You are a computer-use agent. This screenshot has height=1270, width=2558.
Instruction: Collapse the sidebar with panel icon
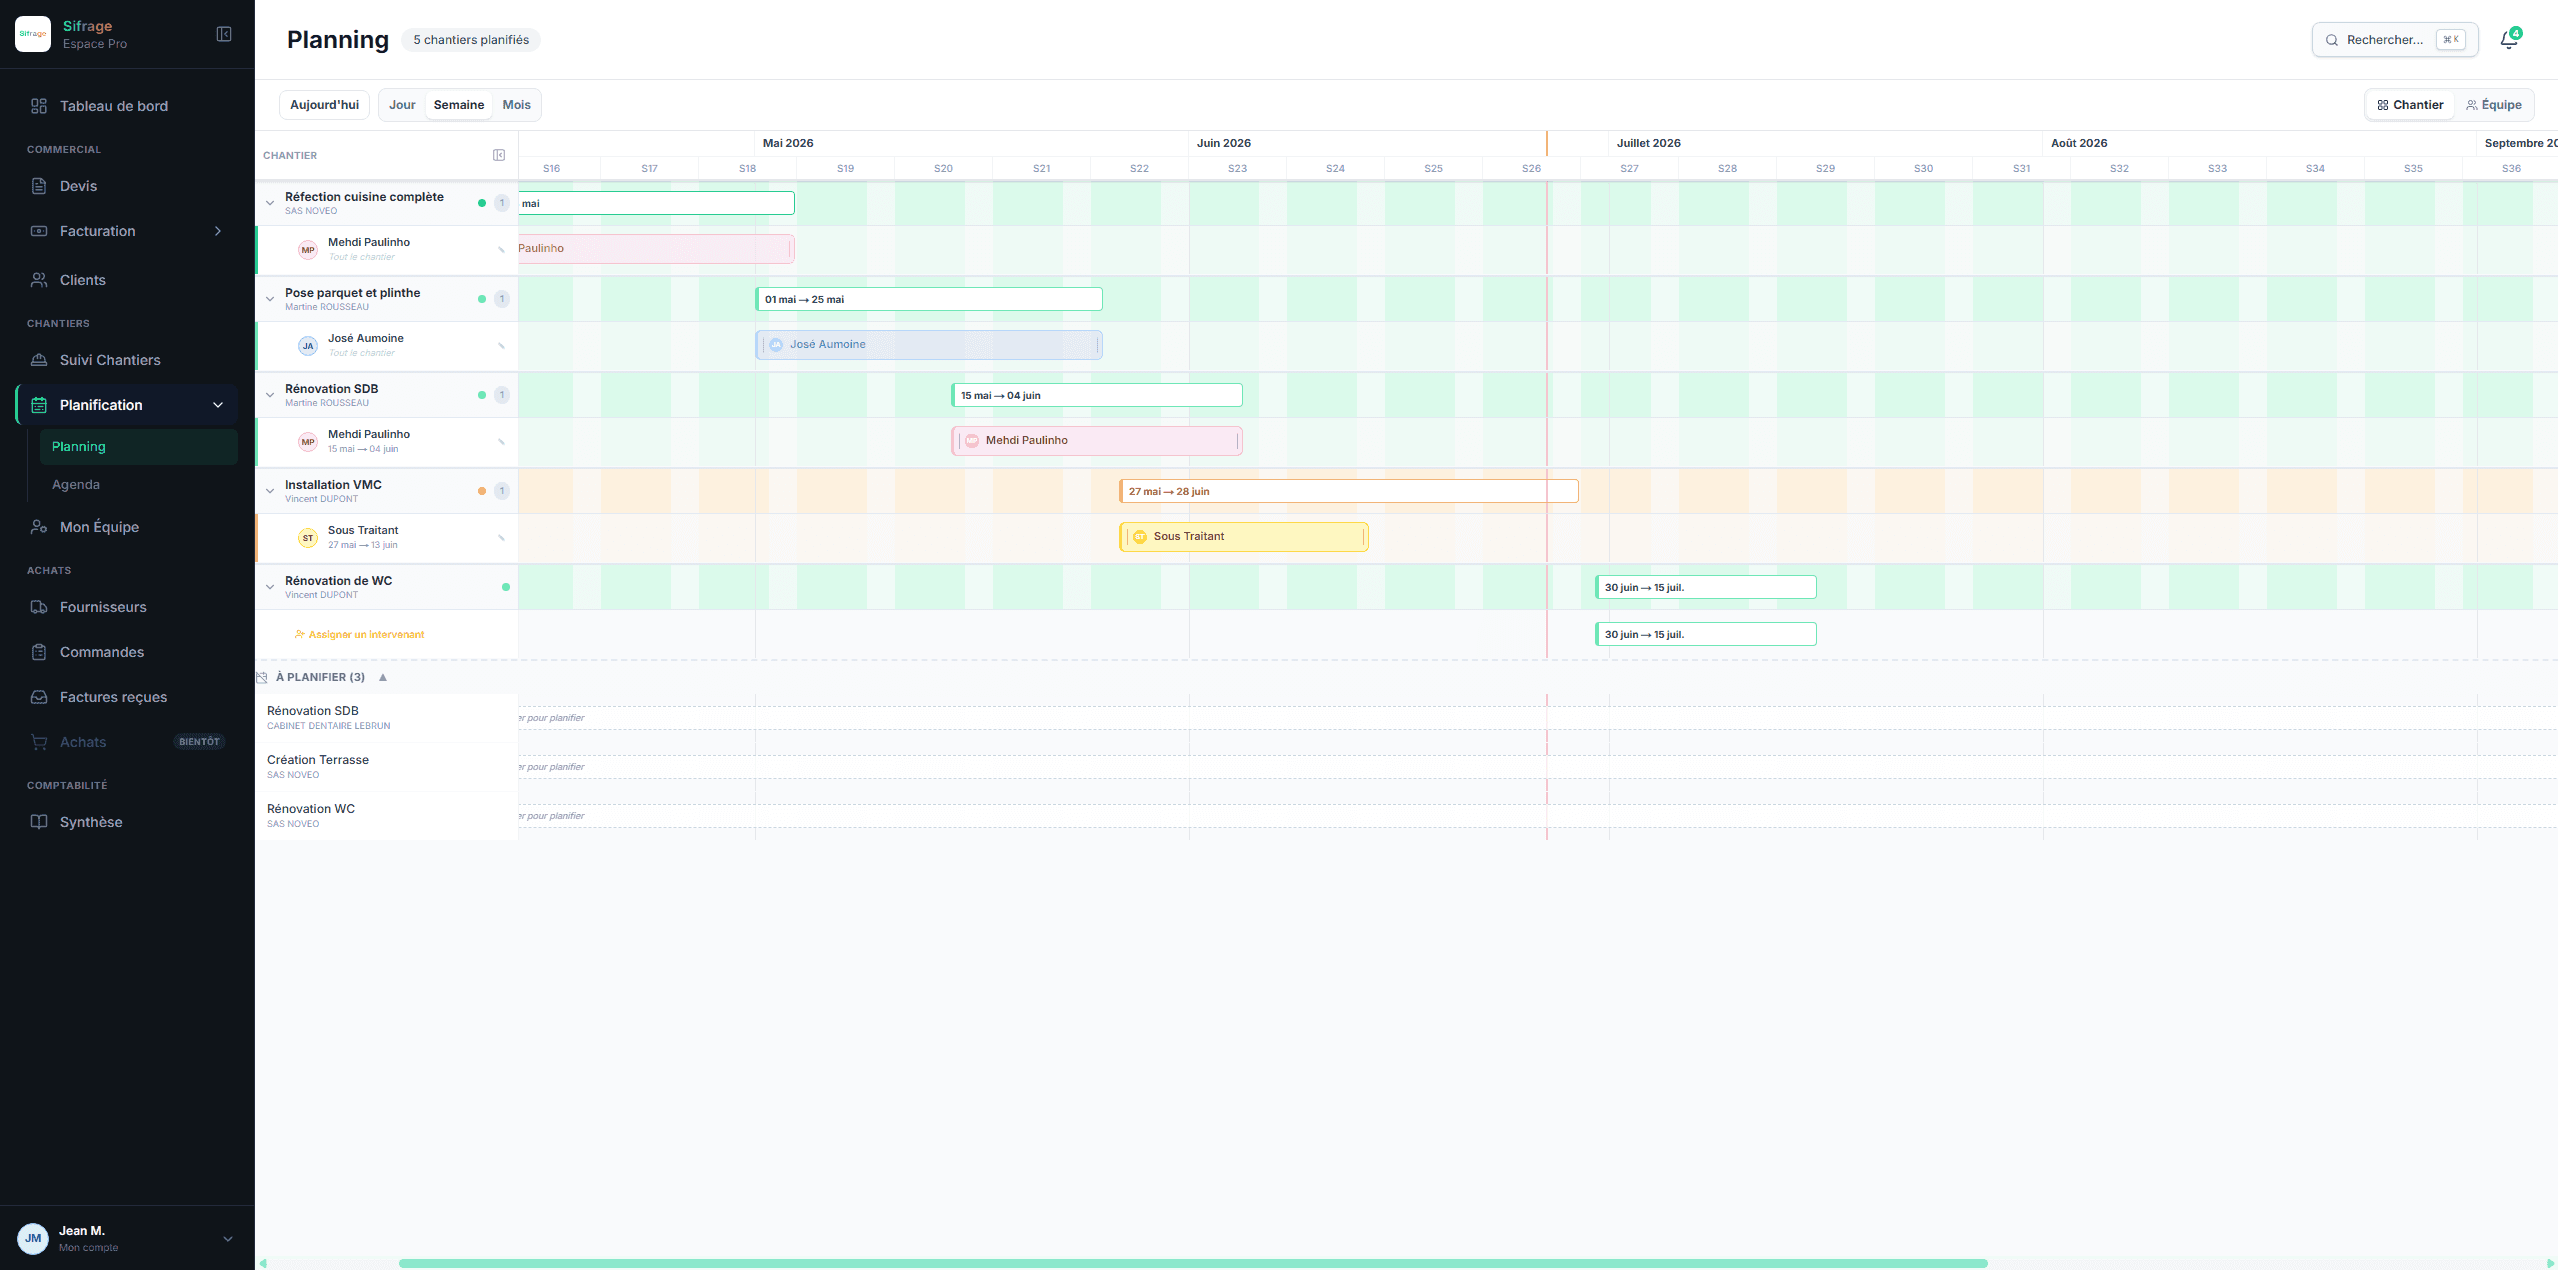[224, 34]
